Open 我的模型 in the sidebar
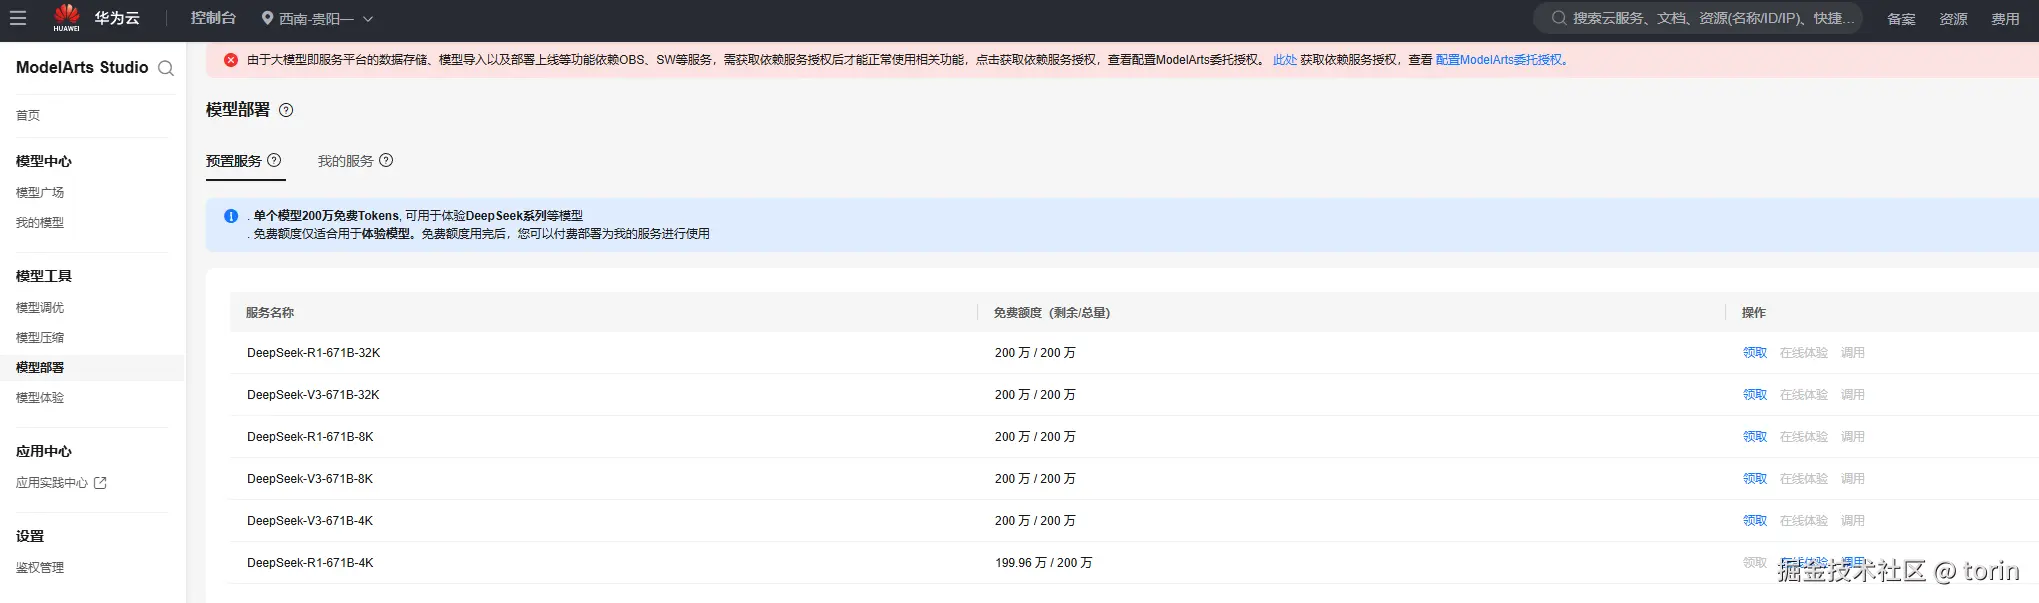 click(40, 222)
